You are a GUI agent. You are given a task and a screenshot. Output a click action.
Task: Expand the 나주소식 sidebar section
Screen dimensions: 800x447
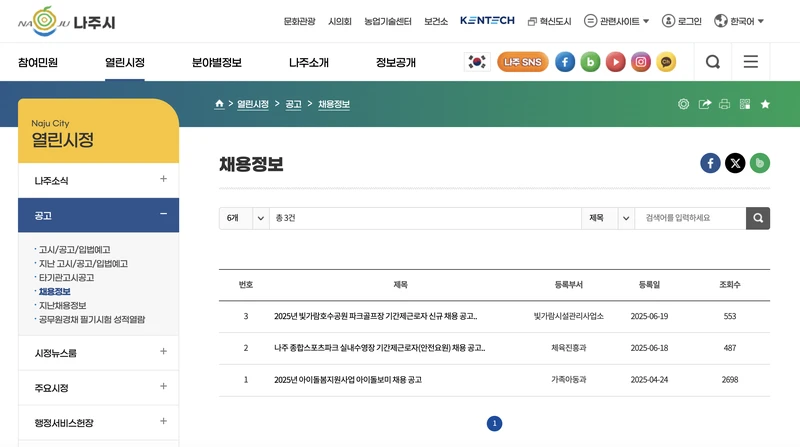point(98,180)
